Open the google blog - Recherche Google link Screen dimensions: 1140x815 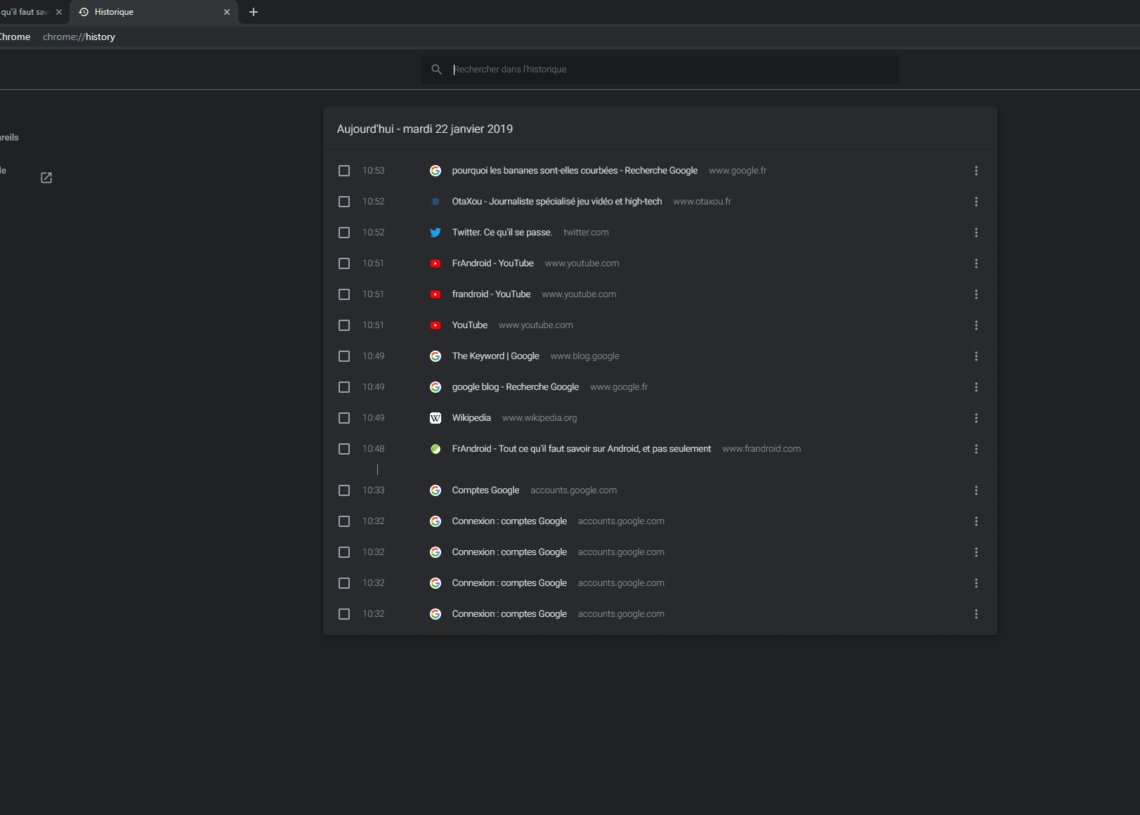515,387
